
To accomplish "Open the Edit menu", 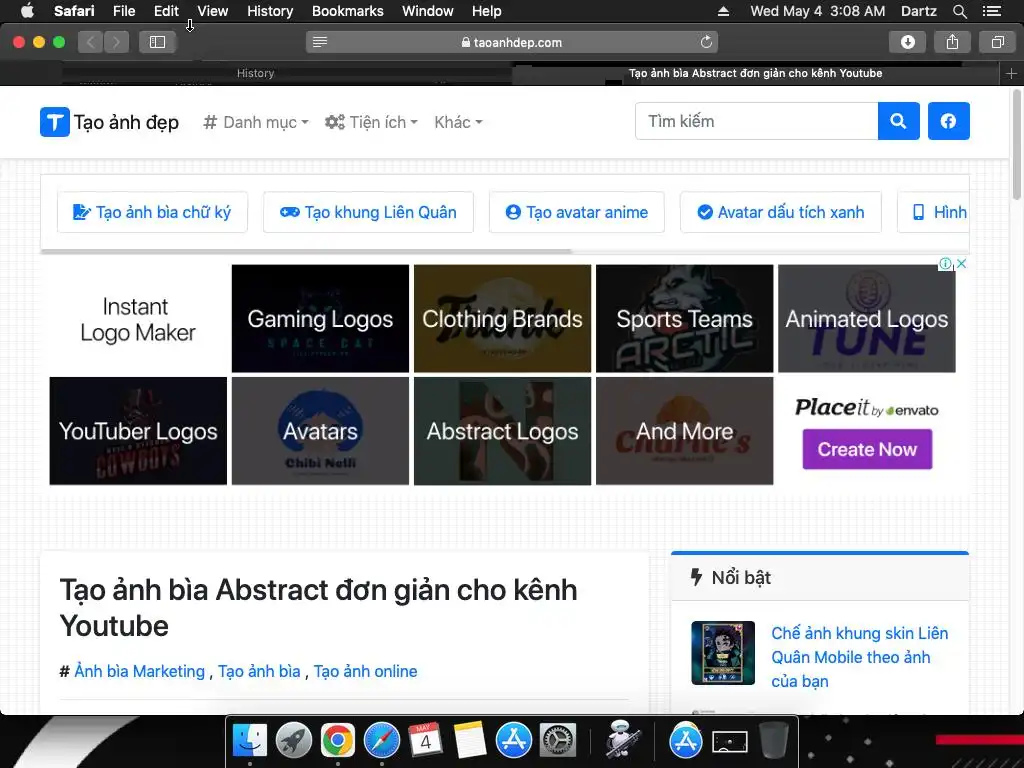I will click(166, 11).
